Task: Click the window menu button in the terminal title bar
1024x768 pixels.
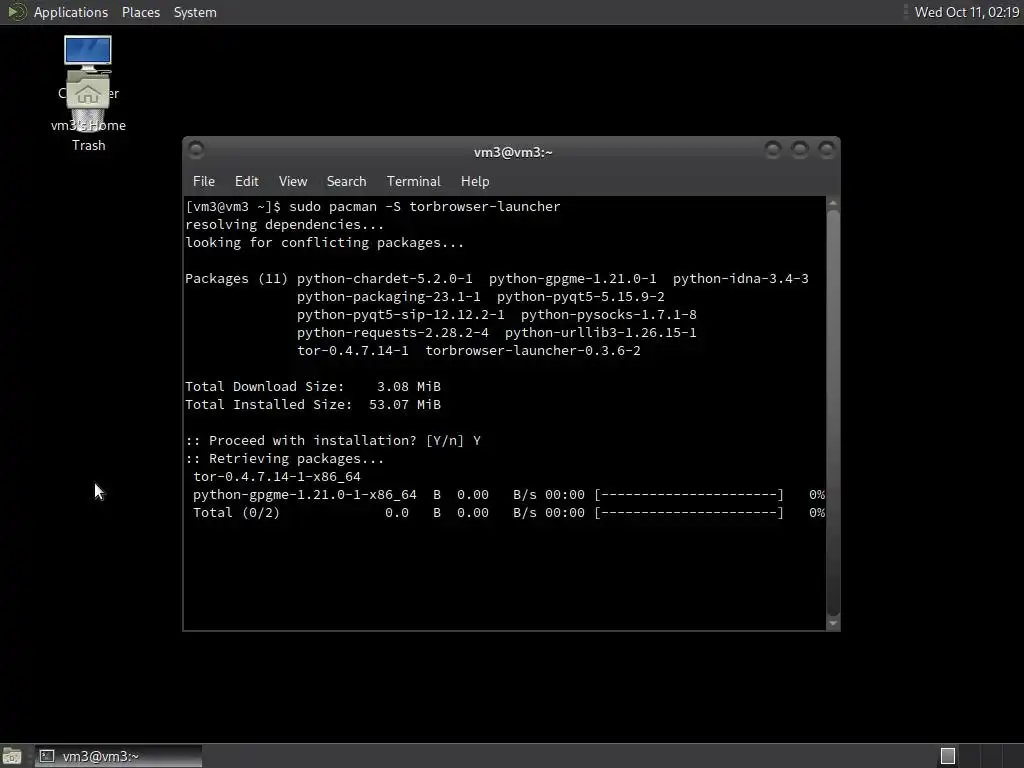Action: [x=196, y=150]
